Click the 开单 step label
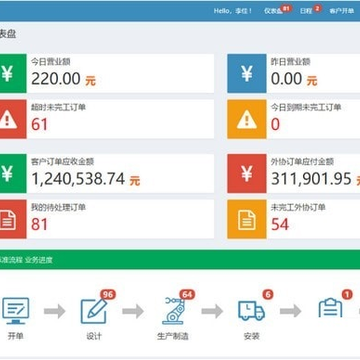Viewport: 360px width, 360px height. pos(16,336)
